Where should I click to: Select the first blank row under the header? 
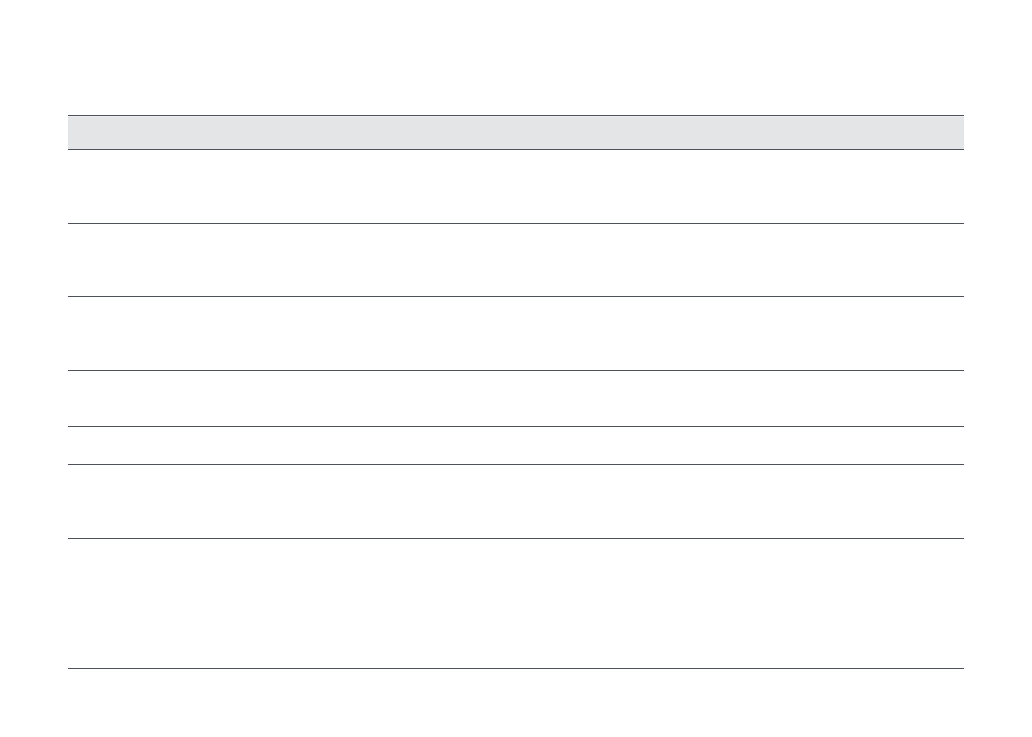coord(515,186)
